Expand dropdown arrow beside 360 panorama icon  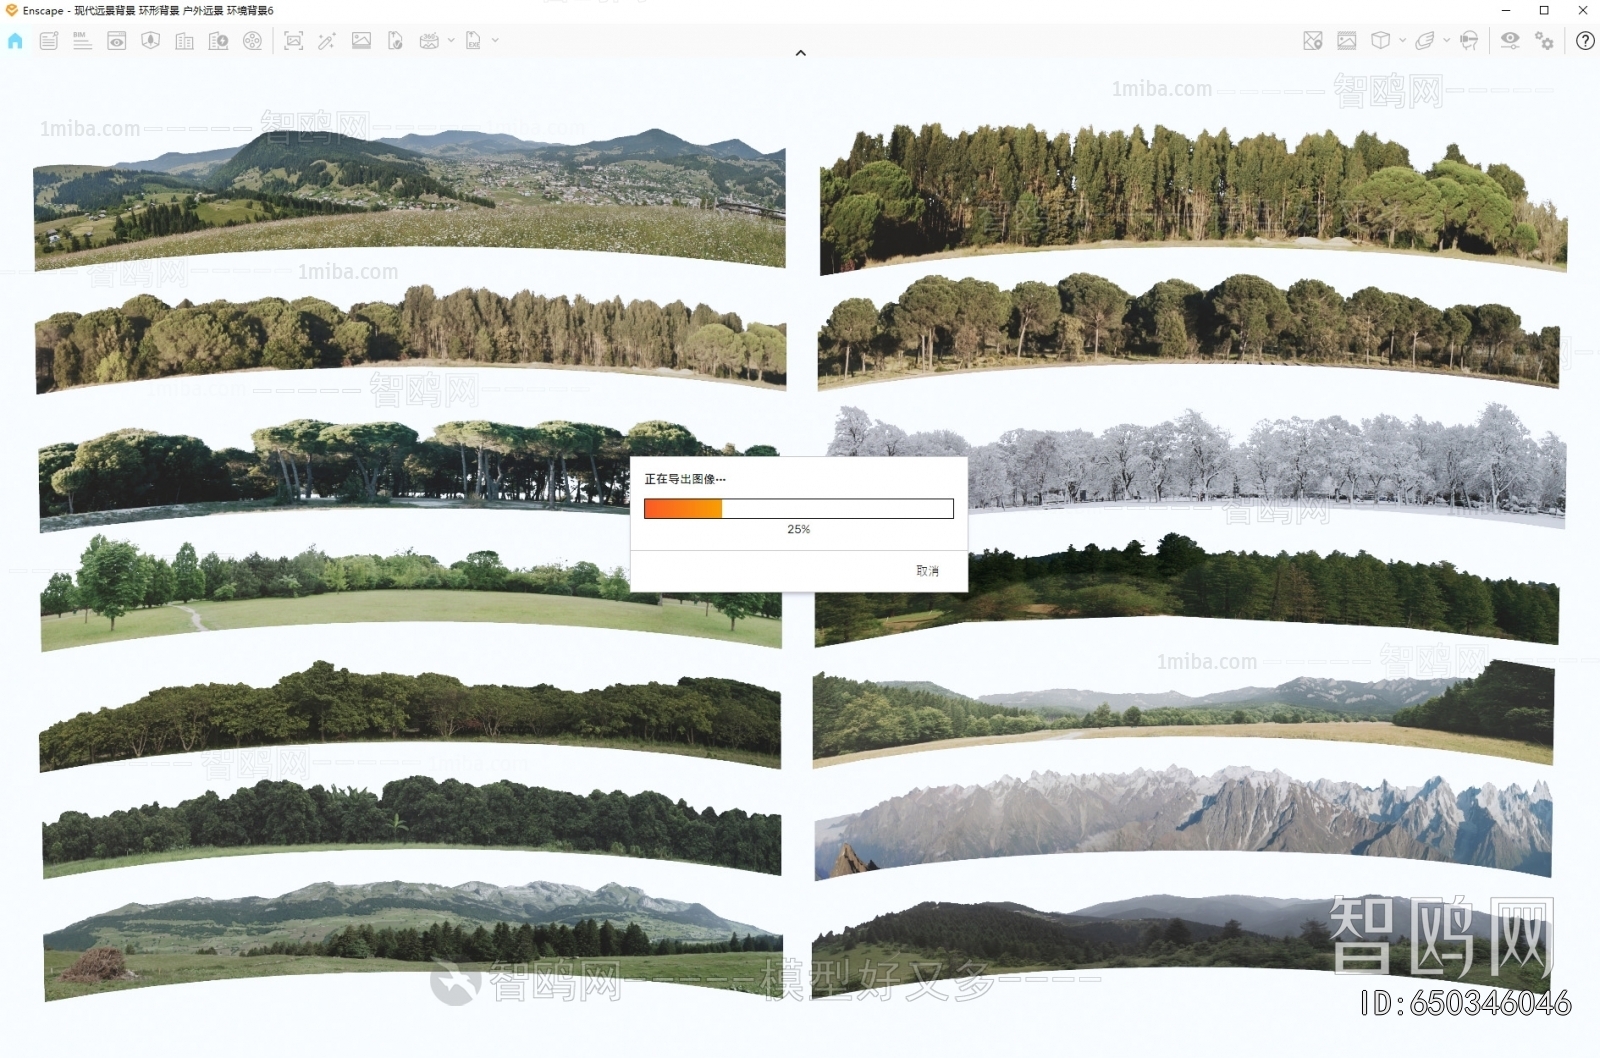pyautogui.click(x=451, y=41)
